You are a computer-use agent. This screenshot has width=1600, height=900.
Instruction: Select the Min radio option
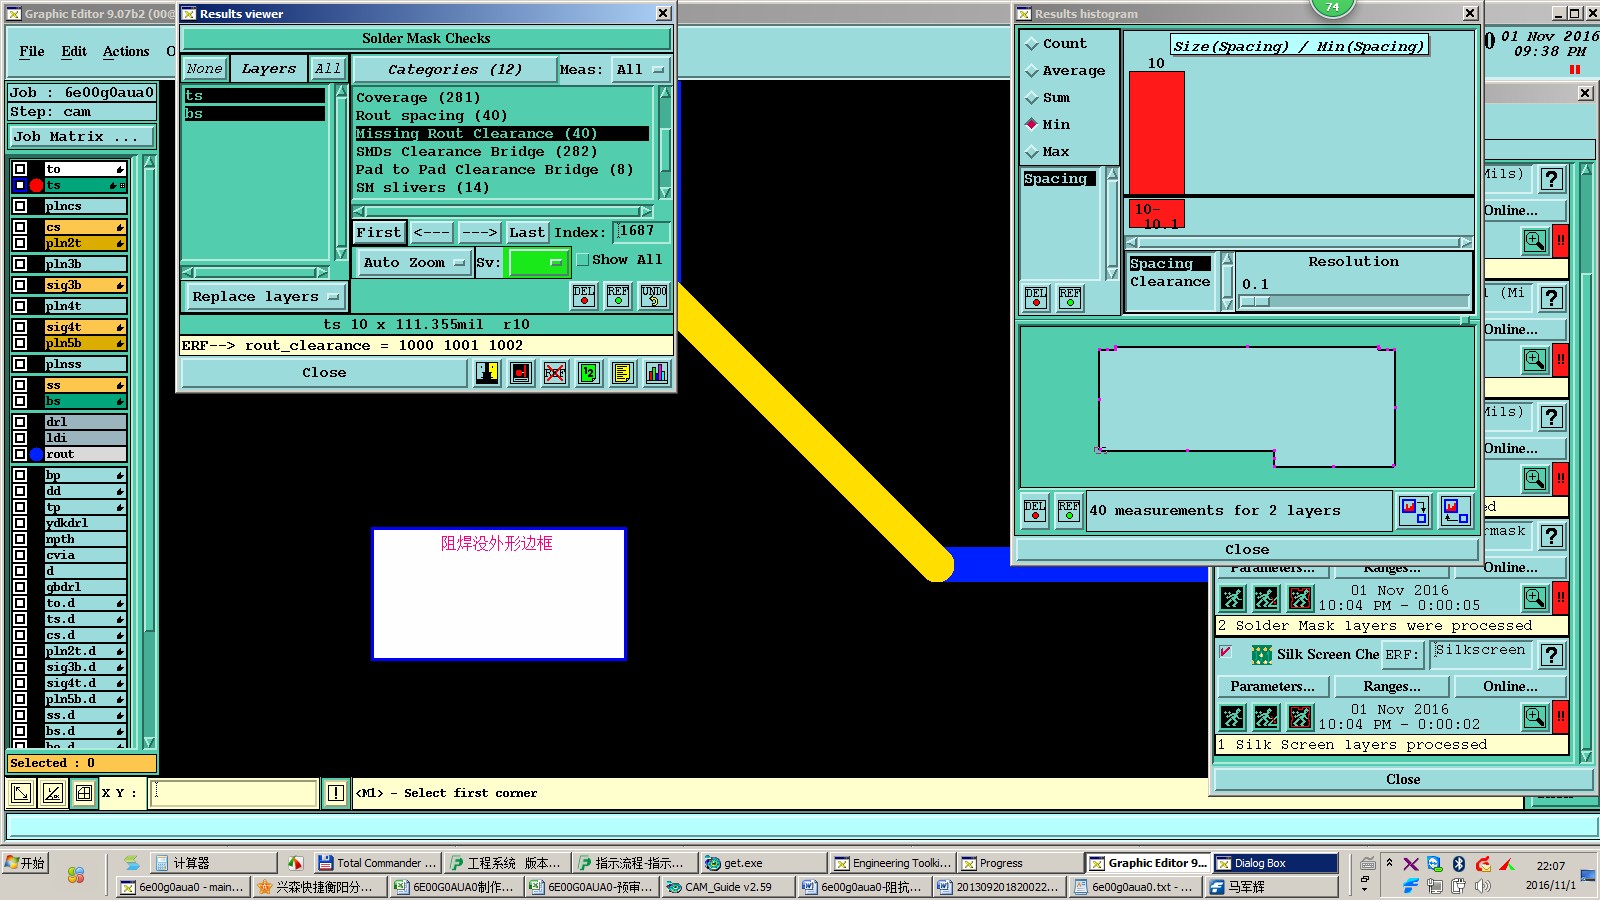point(1032,125)
